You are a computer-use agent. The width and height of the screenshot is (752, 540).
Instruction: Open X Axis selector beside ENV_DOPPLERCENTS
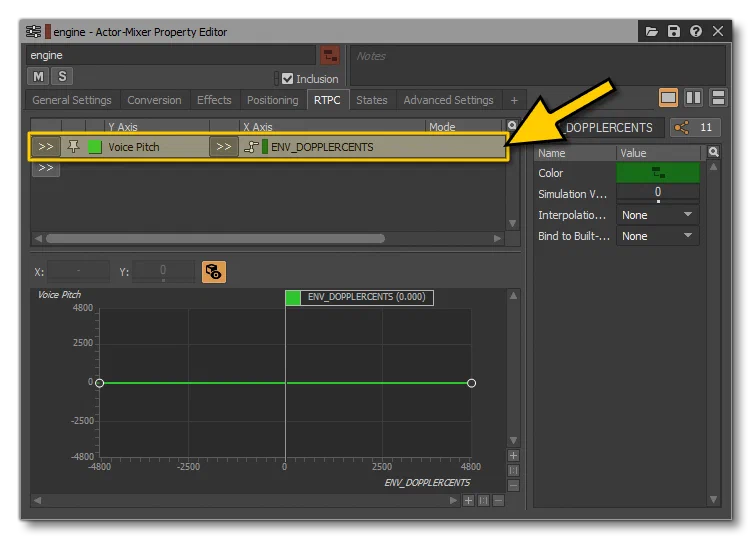coord(224,147)
